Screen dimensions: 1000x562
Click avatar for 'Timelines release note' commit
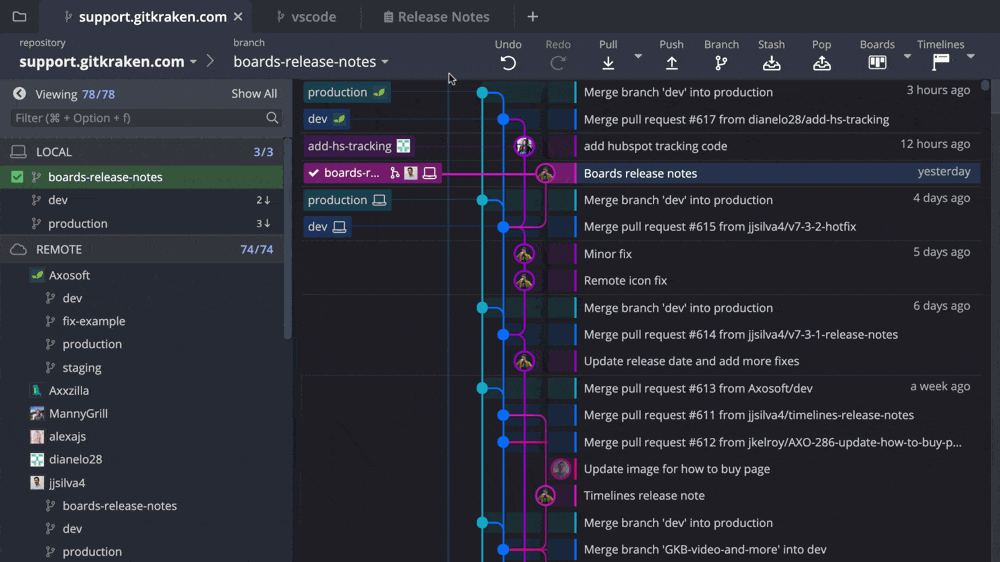pyautogui.click(x=545, y=496)
